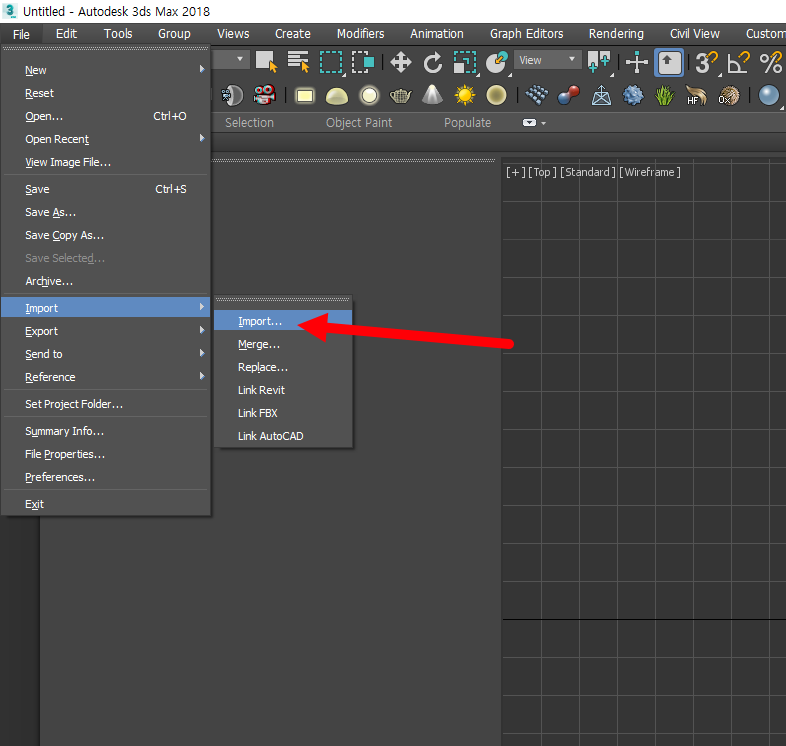The image size is (786, 746).
Task: Expand the Export submenu
Action: coord(106,331)
